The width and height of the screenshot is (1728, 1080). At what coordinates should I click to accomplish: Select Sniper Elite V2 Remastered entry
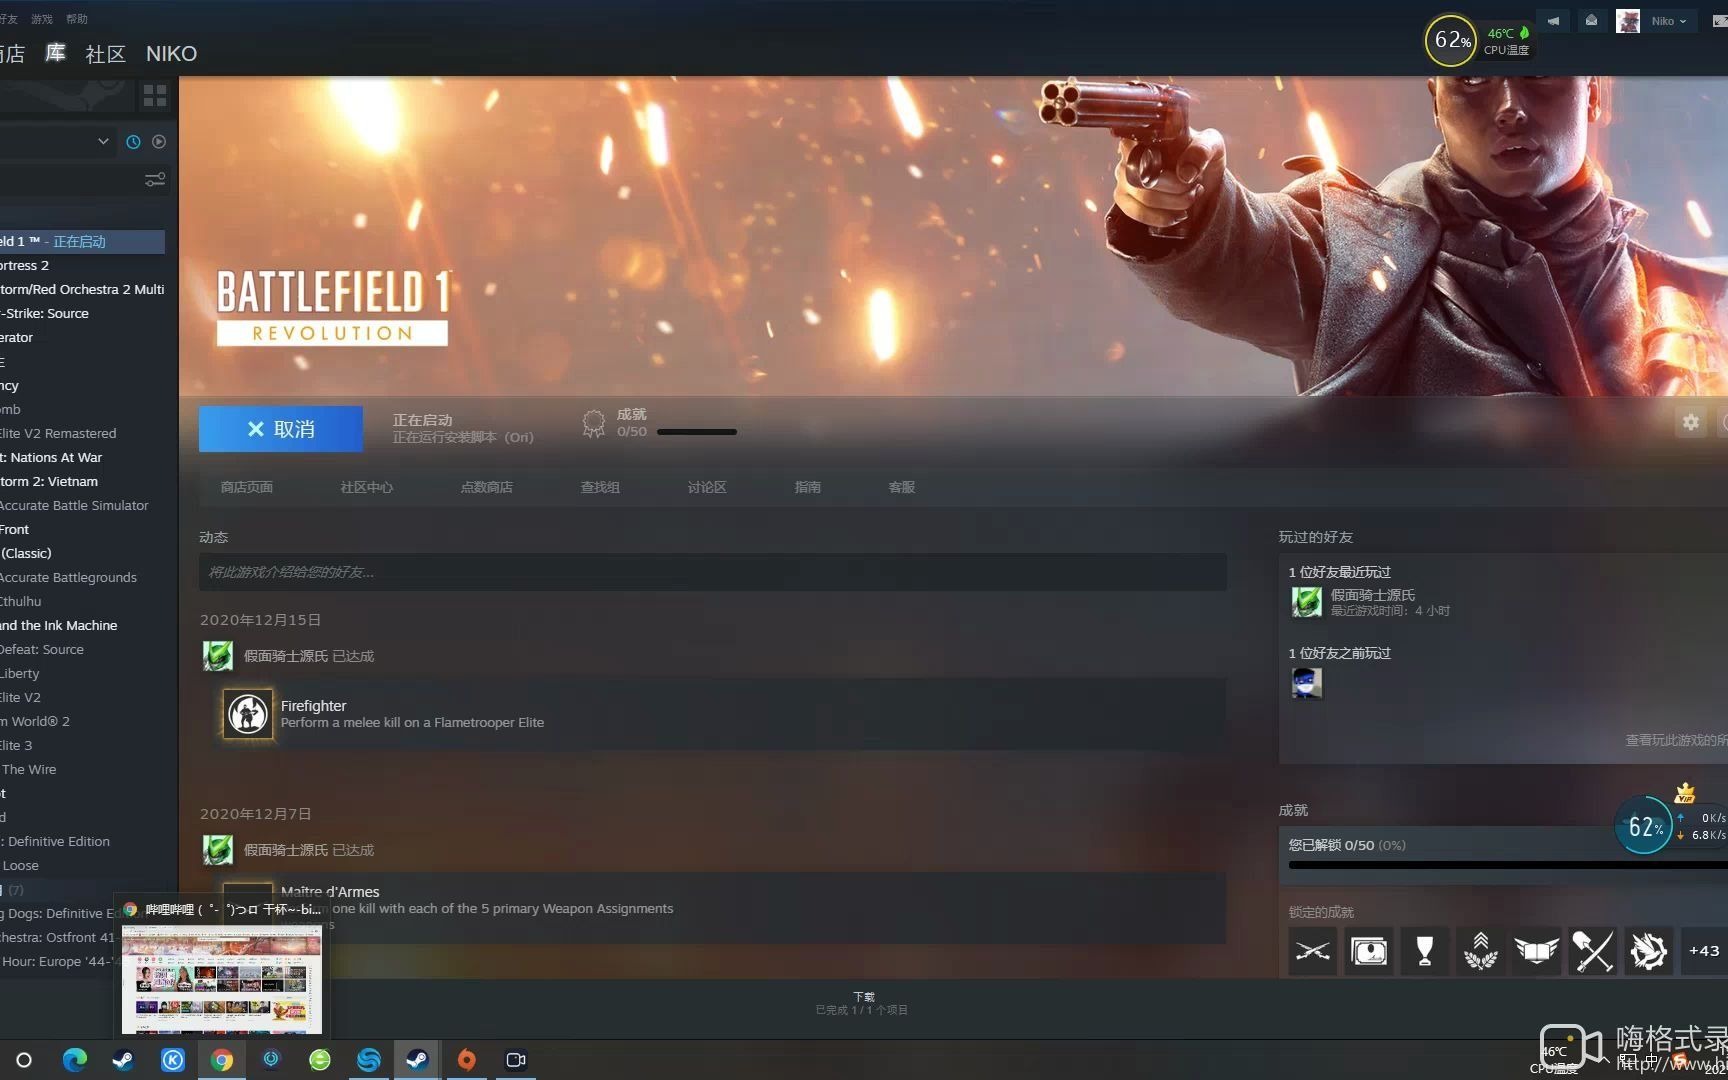click(x=82, y=434)
